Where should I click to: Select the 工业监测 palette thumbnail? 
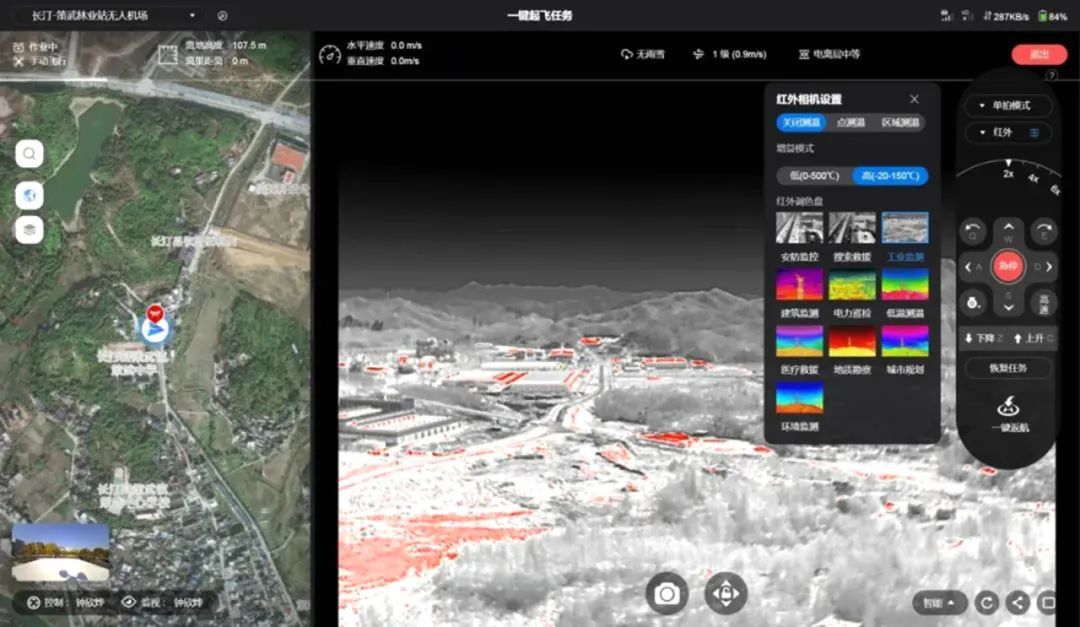click(x=905, y=228)
